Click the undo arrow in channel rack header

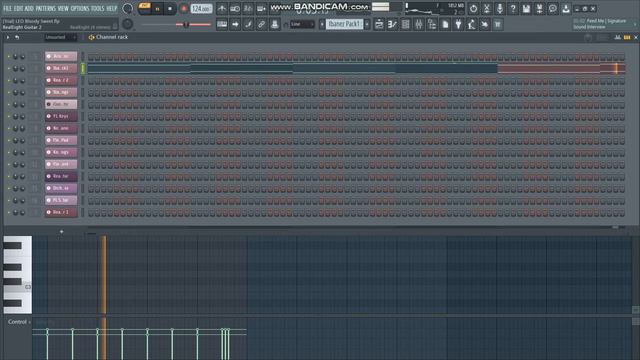(x=17, y=37)
